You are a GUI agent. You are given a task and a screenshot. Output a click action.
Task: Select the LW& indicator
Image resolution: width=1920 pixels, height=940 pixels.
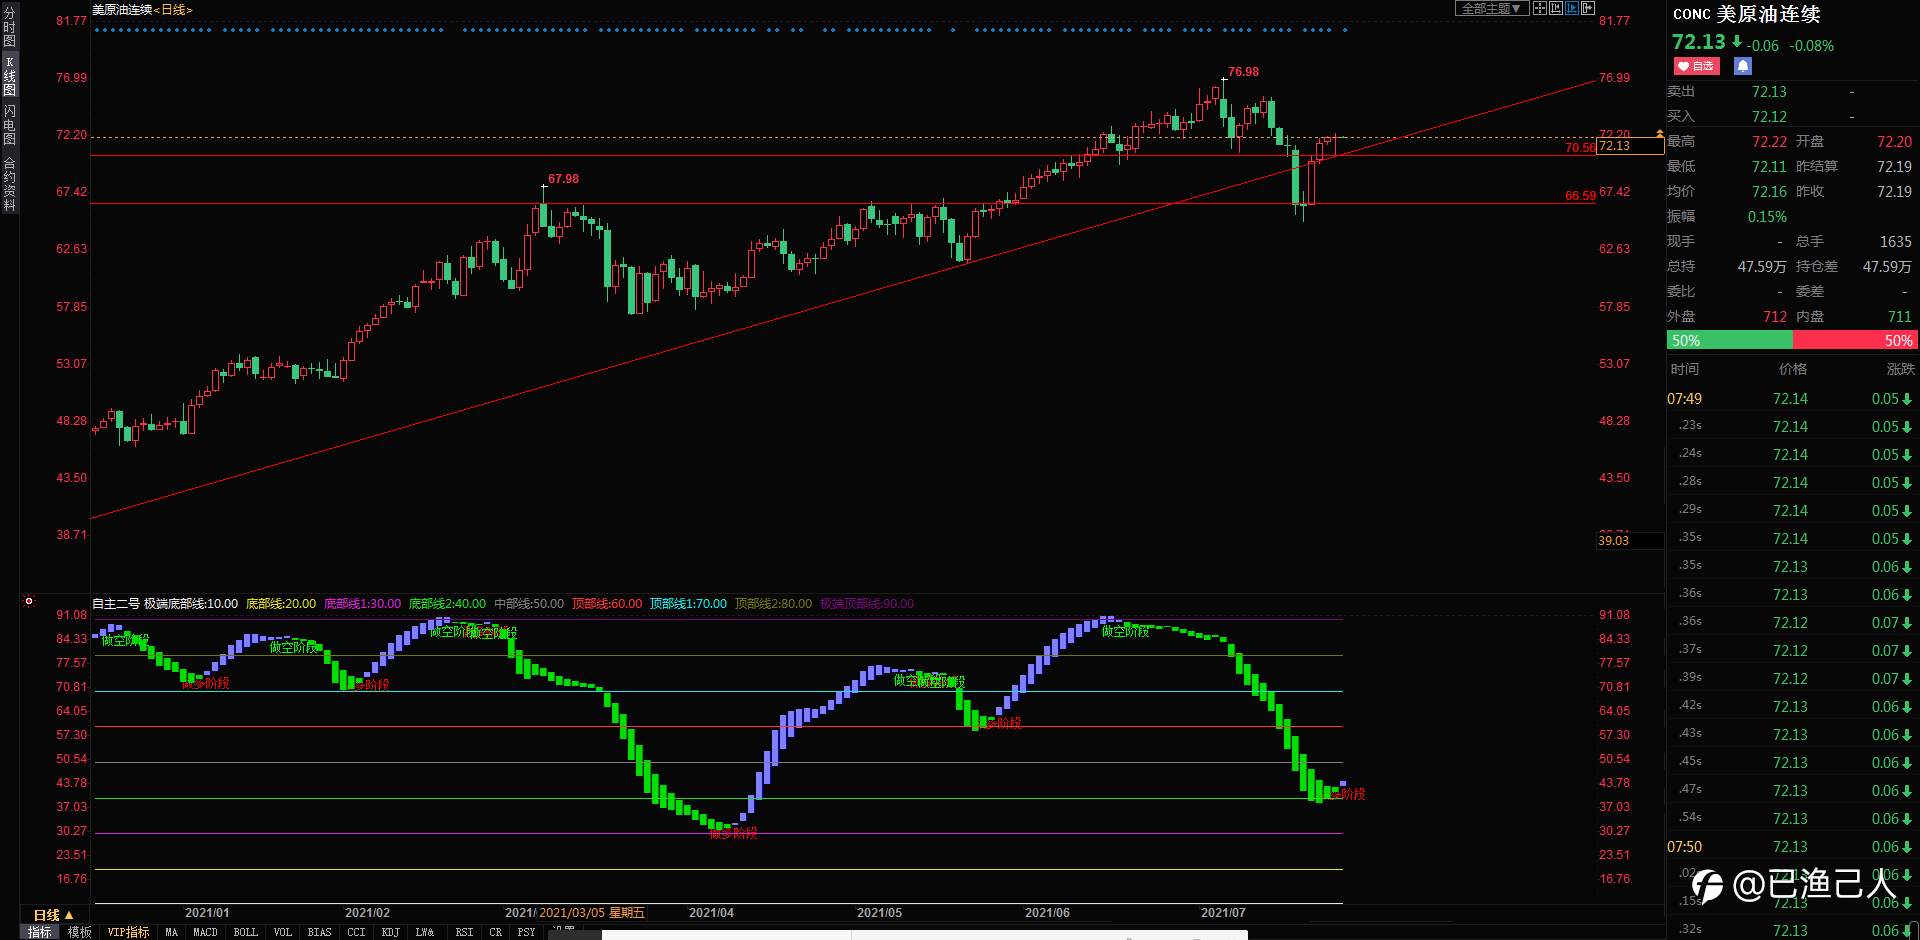pos(425,932)
